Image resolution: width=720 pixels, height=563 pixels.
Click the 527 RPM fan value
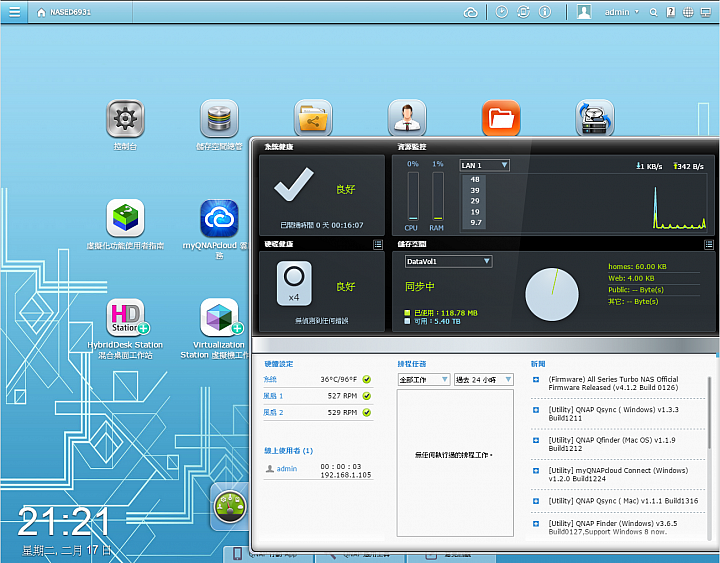[342, 396]
